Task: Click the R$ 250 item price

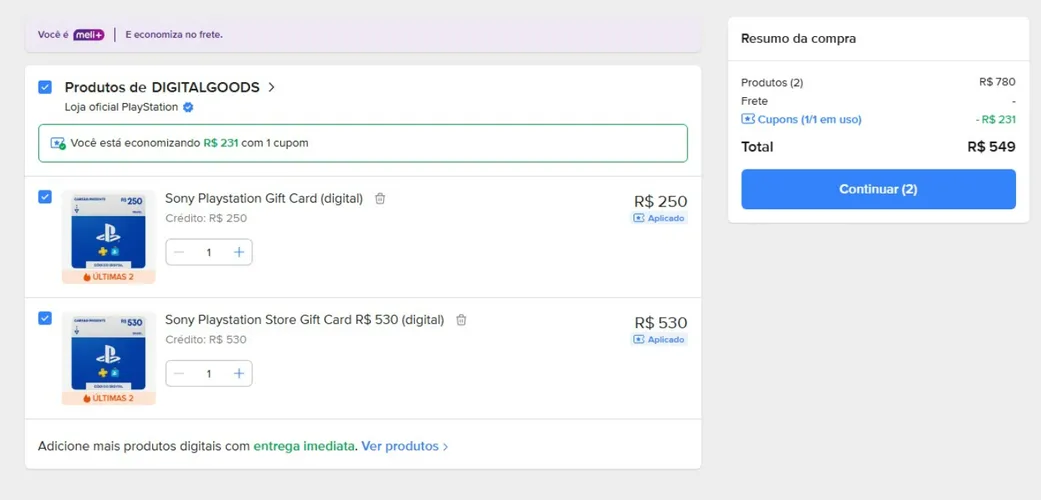Action: (661, 201)
